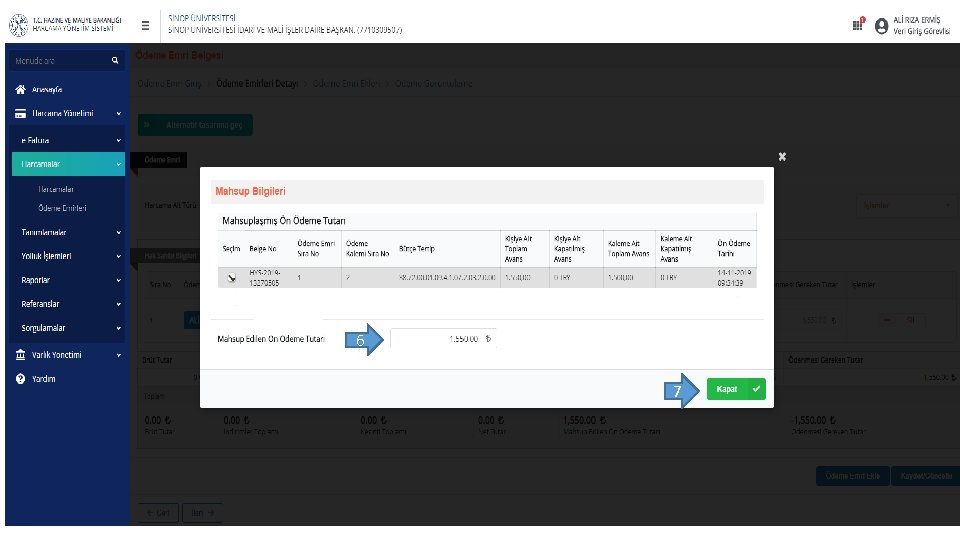The image size is (960, 540).
Task: Open the notifications icon with red badge
Action: [x=858, y=24]
